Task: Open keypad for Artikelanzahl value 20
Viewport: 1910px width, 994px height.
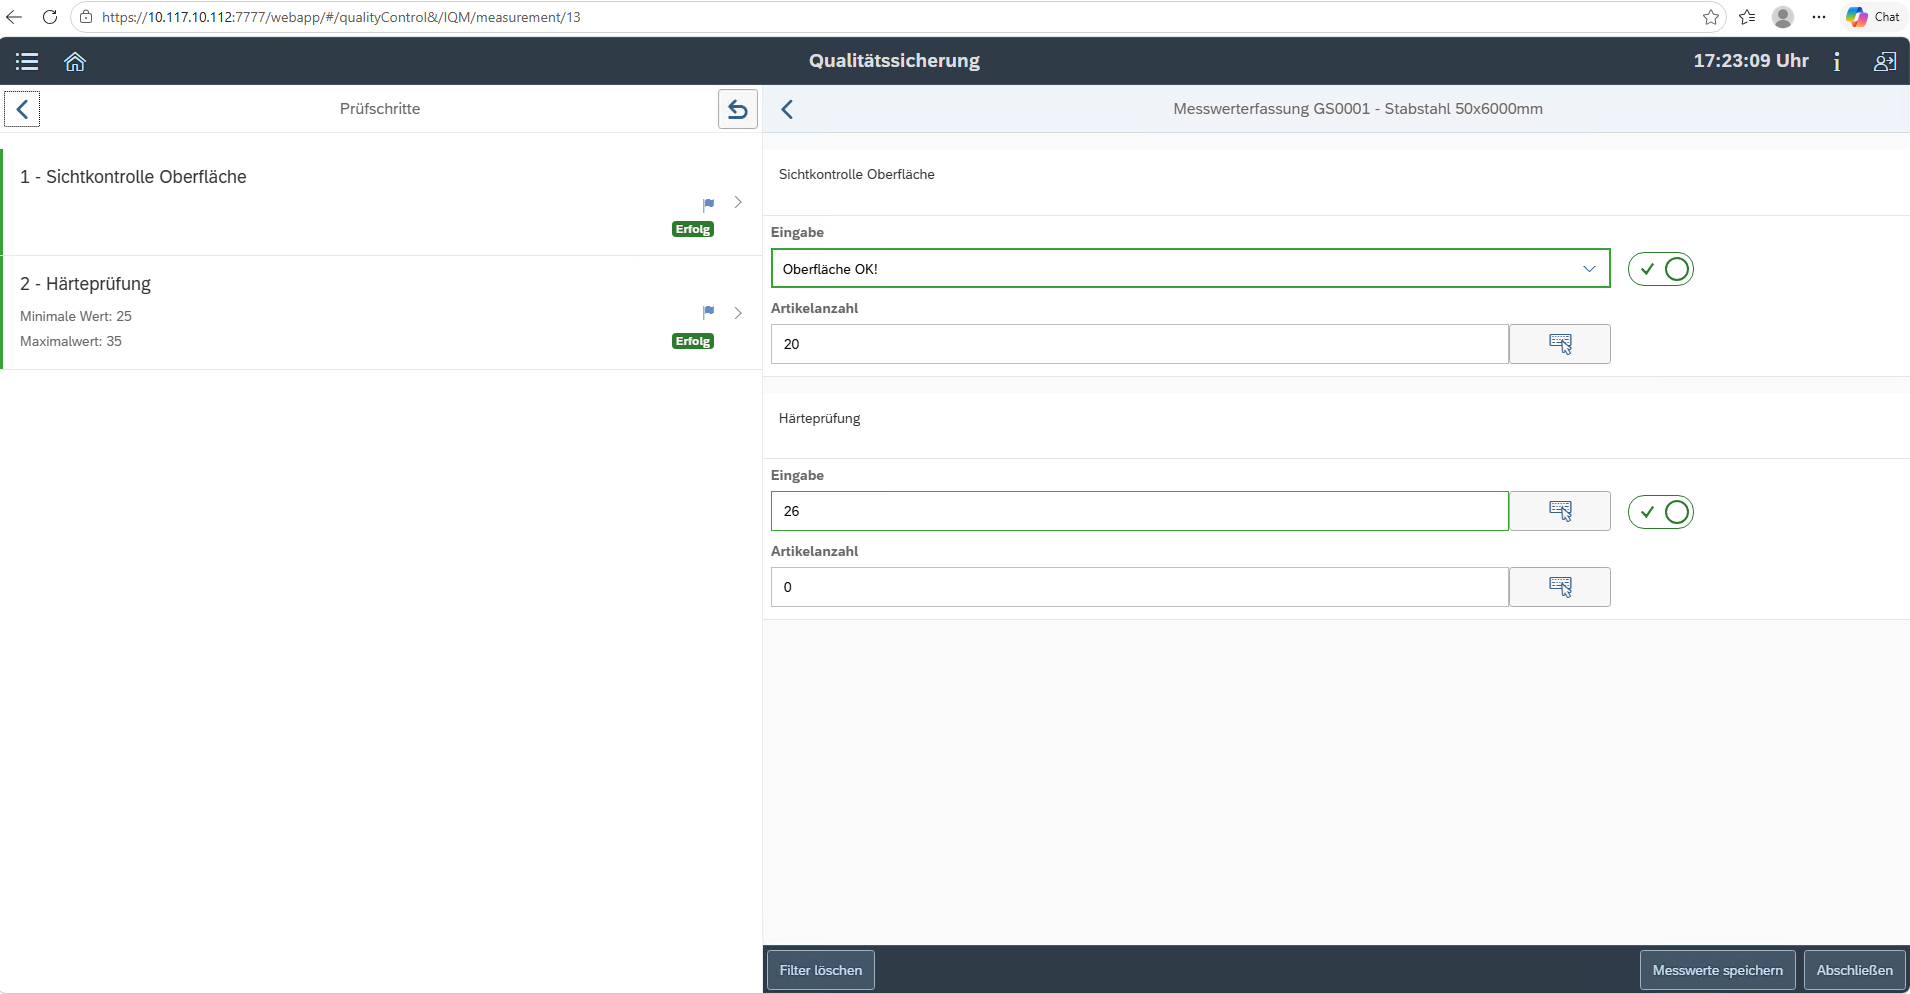Action: (x=1559, y=344)
